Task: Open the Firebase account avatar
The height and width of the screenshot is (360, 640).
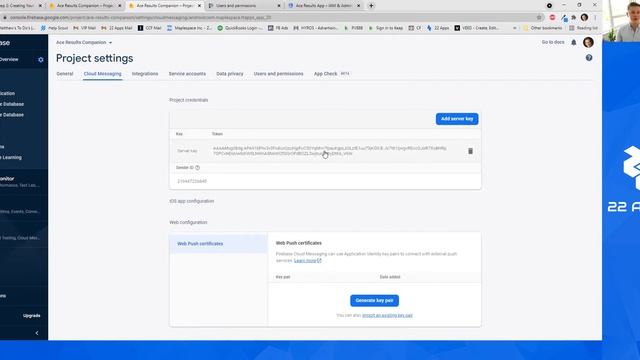Action: tap(588, 42)
